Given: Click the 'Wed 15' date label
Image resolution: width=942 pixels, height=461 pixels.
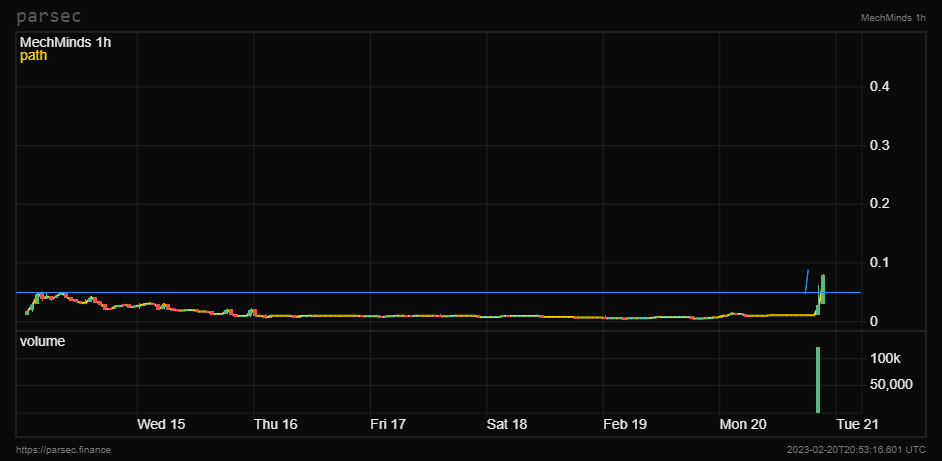Looking at the screenshot, I should (x=161, y=424).
